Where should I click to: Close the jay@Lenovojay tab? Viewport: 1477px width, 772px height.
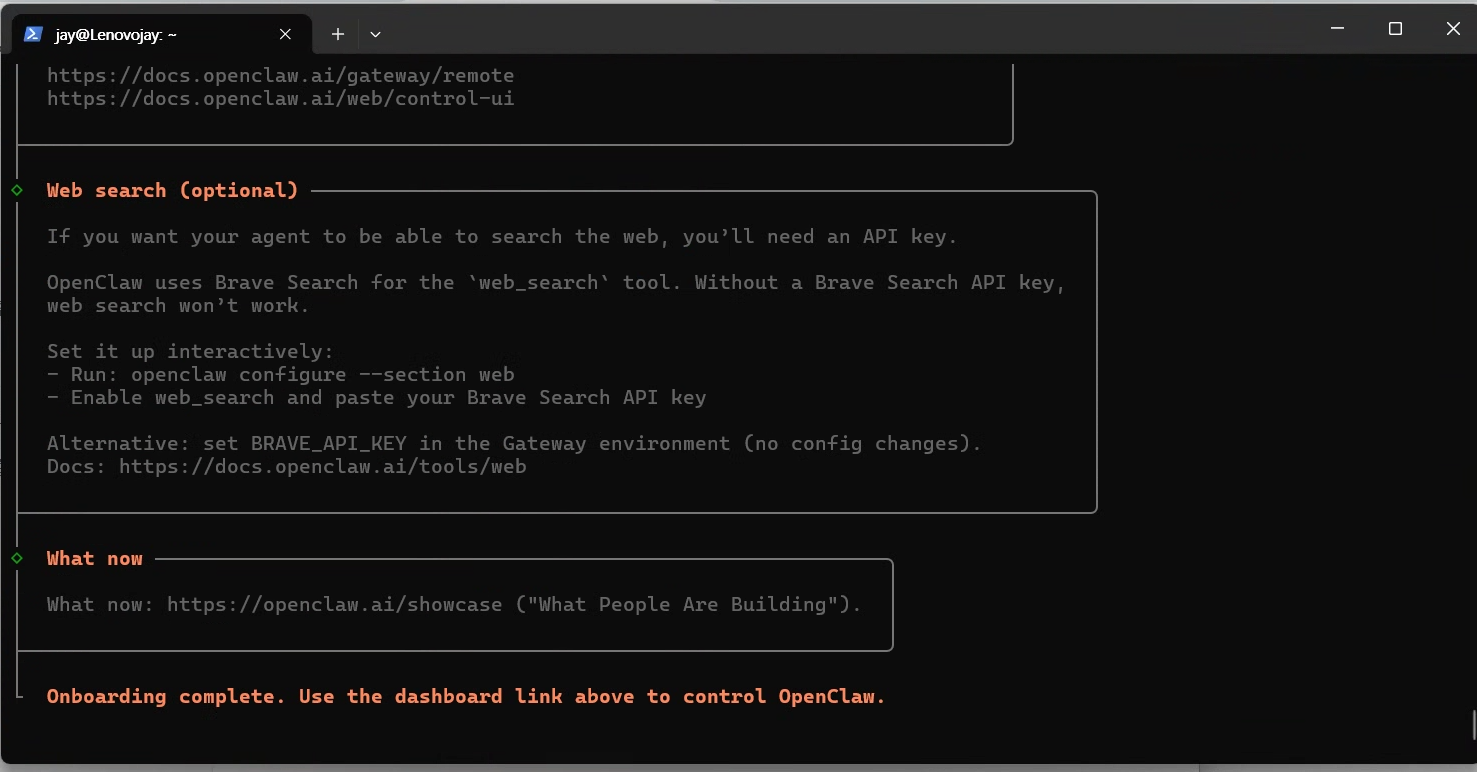point(285,34)
